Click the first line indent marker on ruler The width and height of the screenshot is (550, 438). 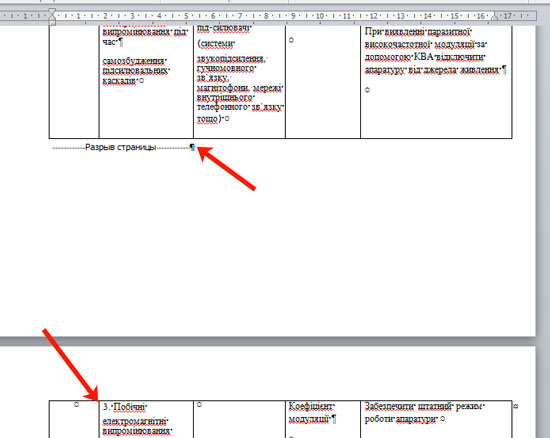tap(52, 11)
